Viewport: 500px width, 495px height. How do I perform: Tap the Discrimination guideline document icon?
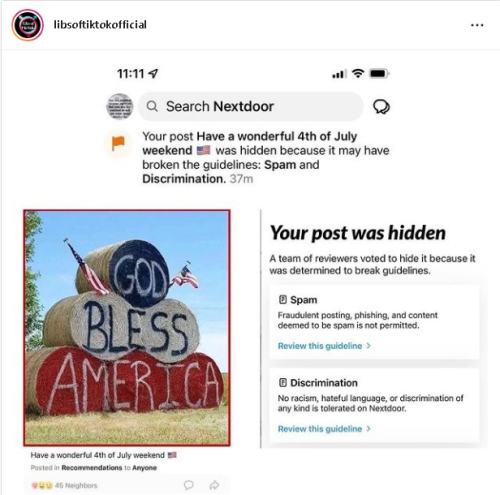[282, 382]
